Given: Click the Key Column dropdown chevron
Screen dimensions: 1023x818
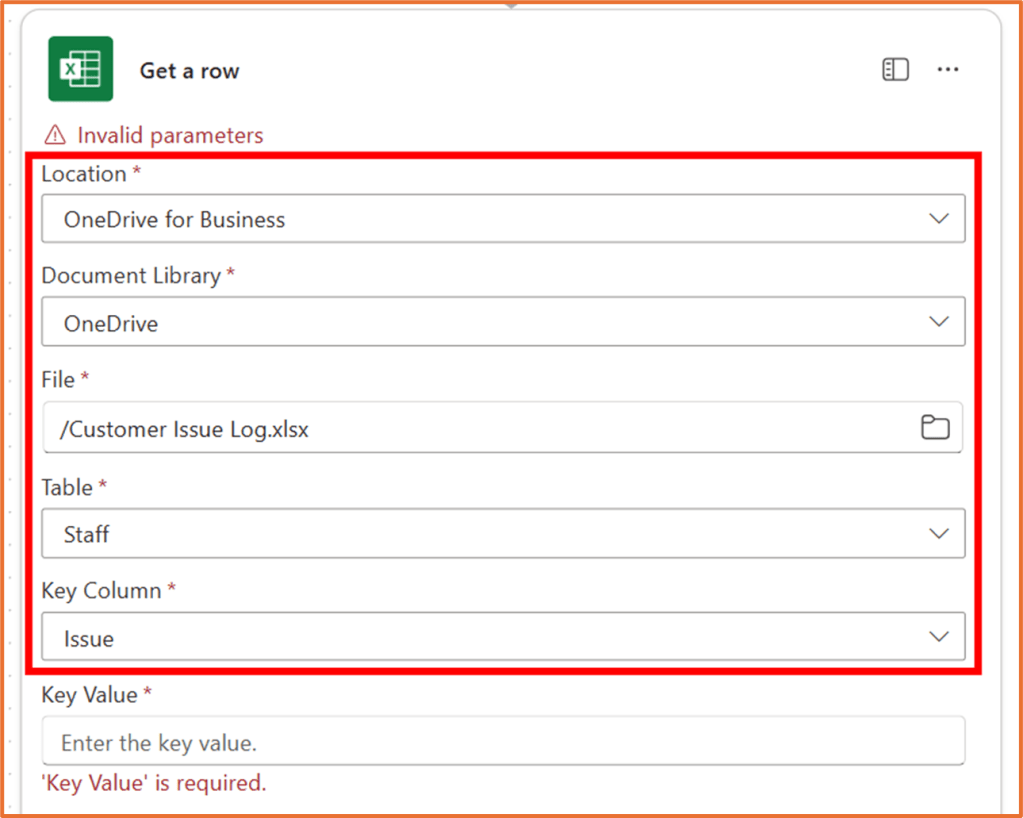Looking at the screenshot, I should 938,636.
